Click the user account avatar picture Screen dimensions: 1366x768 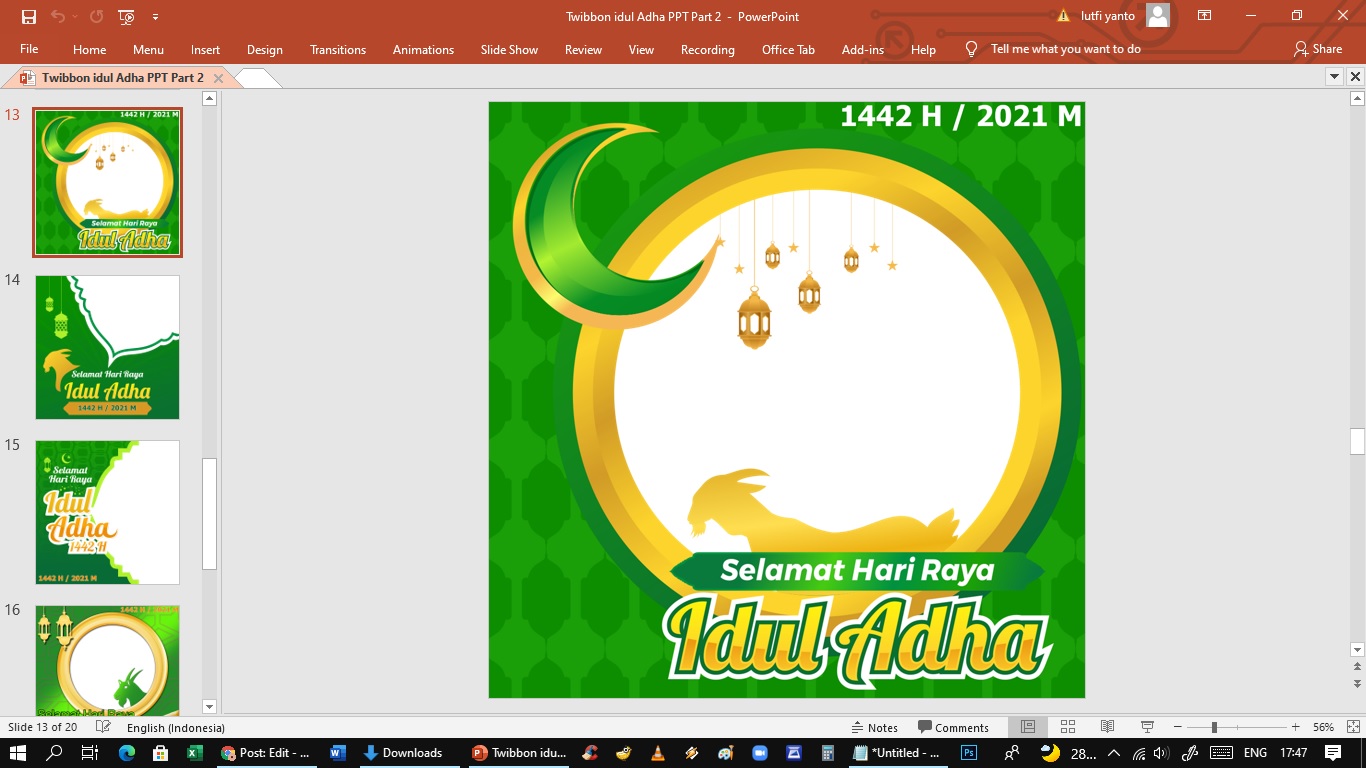(1158, 15)
